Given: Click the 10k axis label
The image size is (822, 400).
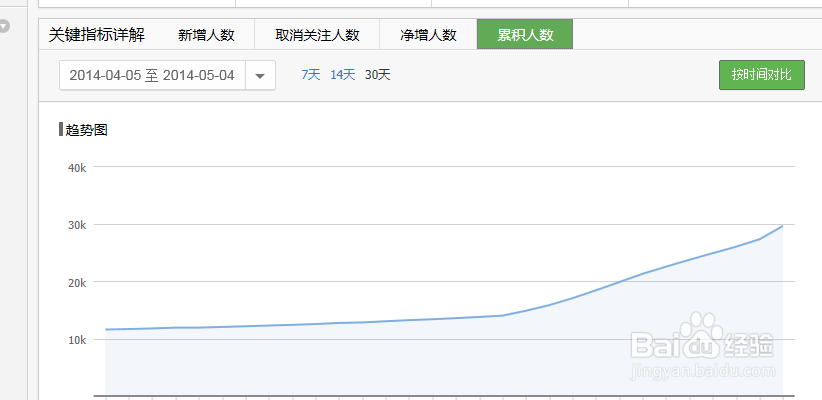Looking at the screenshot, I should 77,340.
